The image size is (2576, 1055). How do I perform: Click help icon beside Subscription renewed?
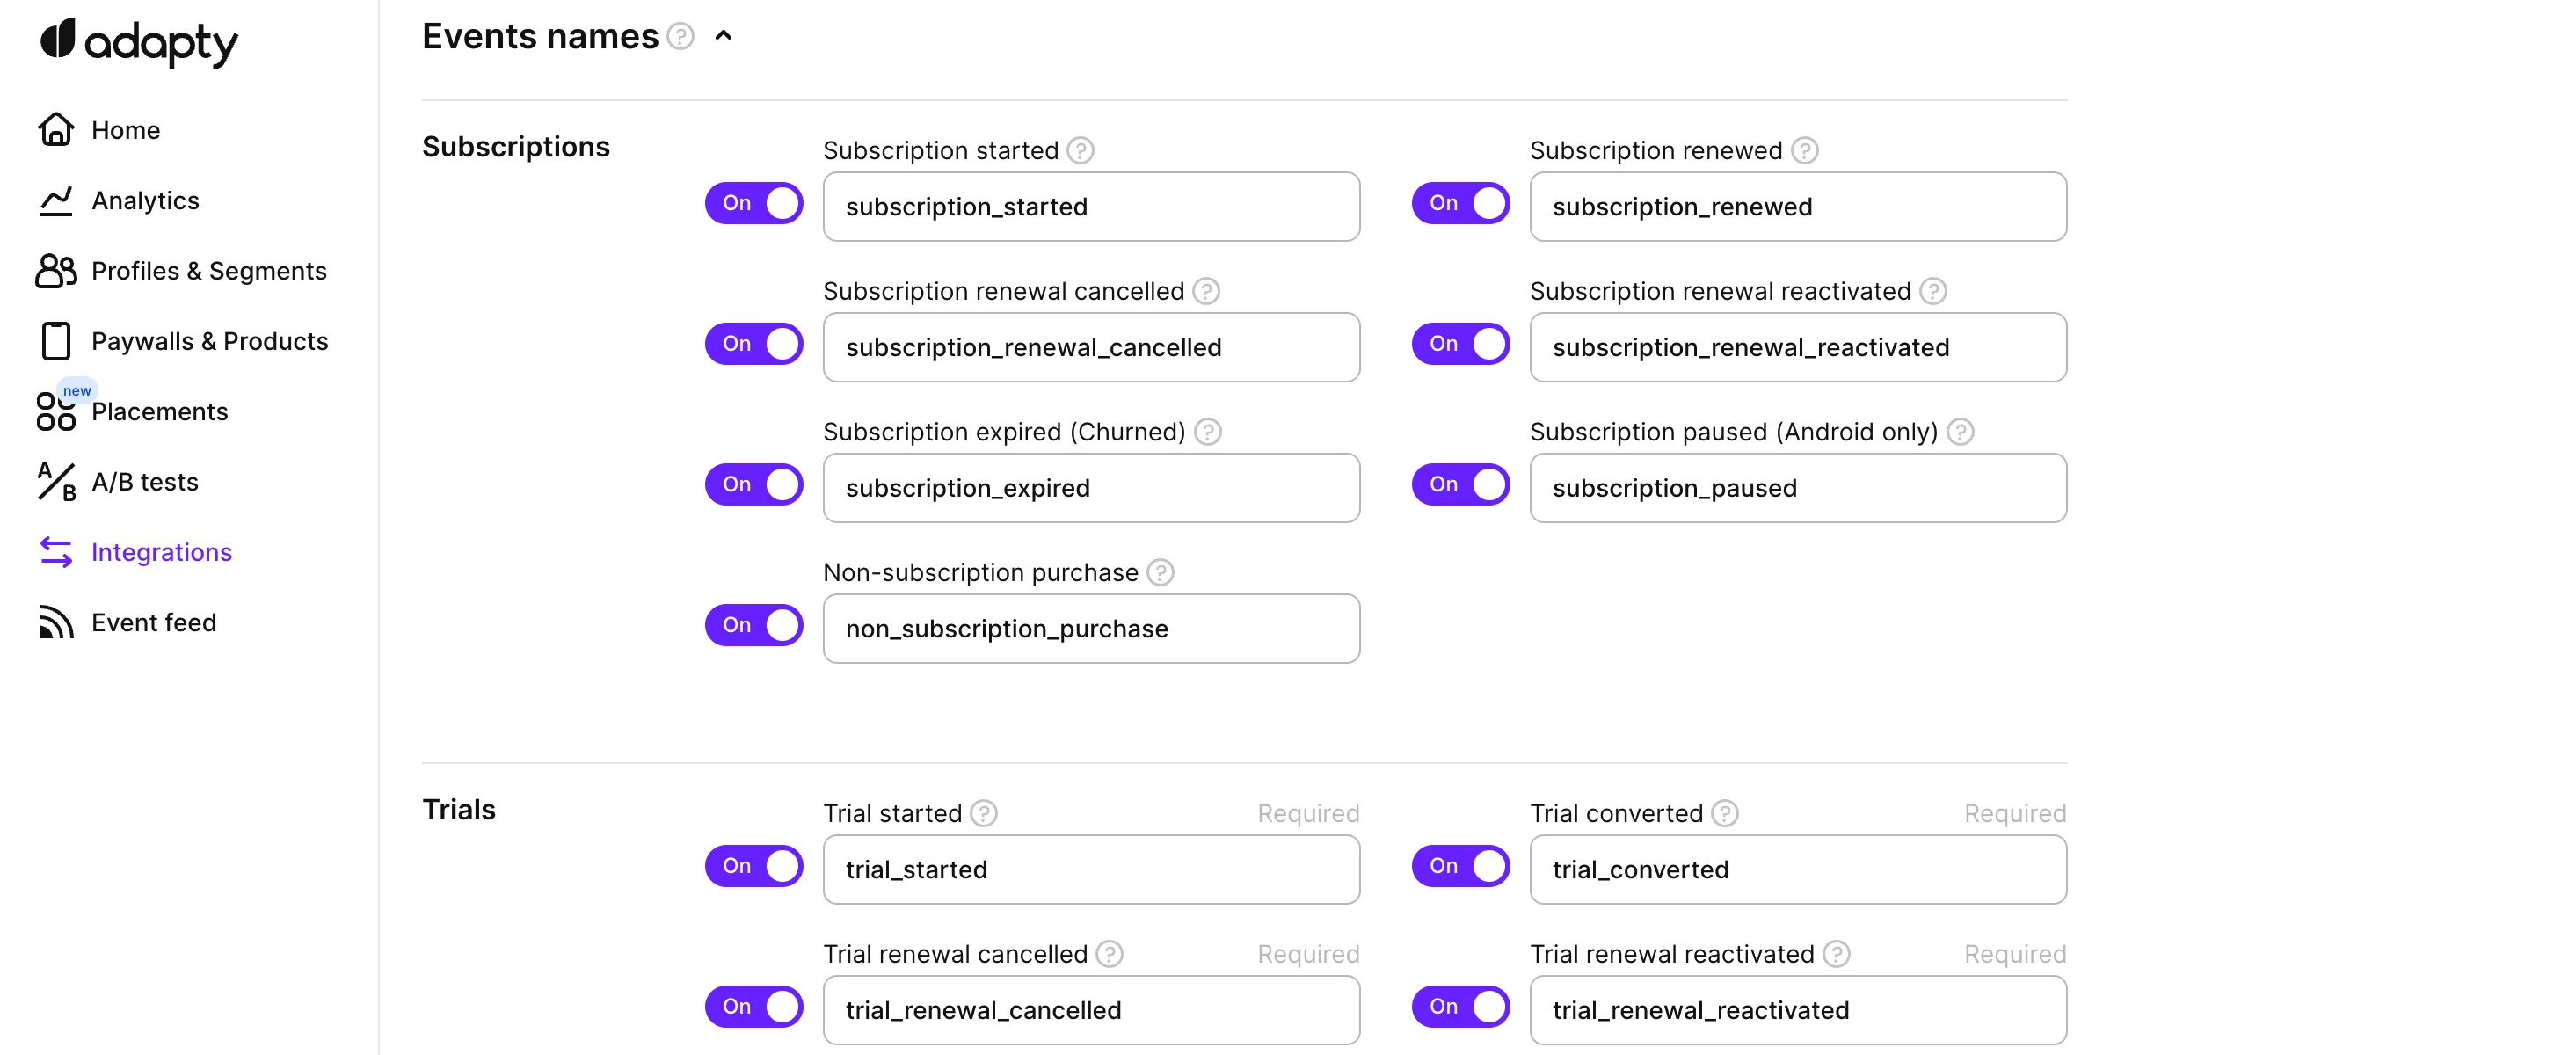pos(1804,151)
